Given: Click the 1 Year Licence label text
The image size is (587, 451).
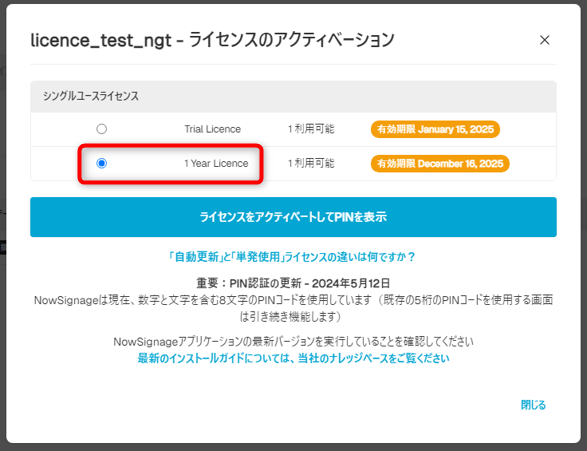Looking at the screenshot, I should [216, 164].
